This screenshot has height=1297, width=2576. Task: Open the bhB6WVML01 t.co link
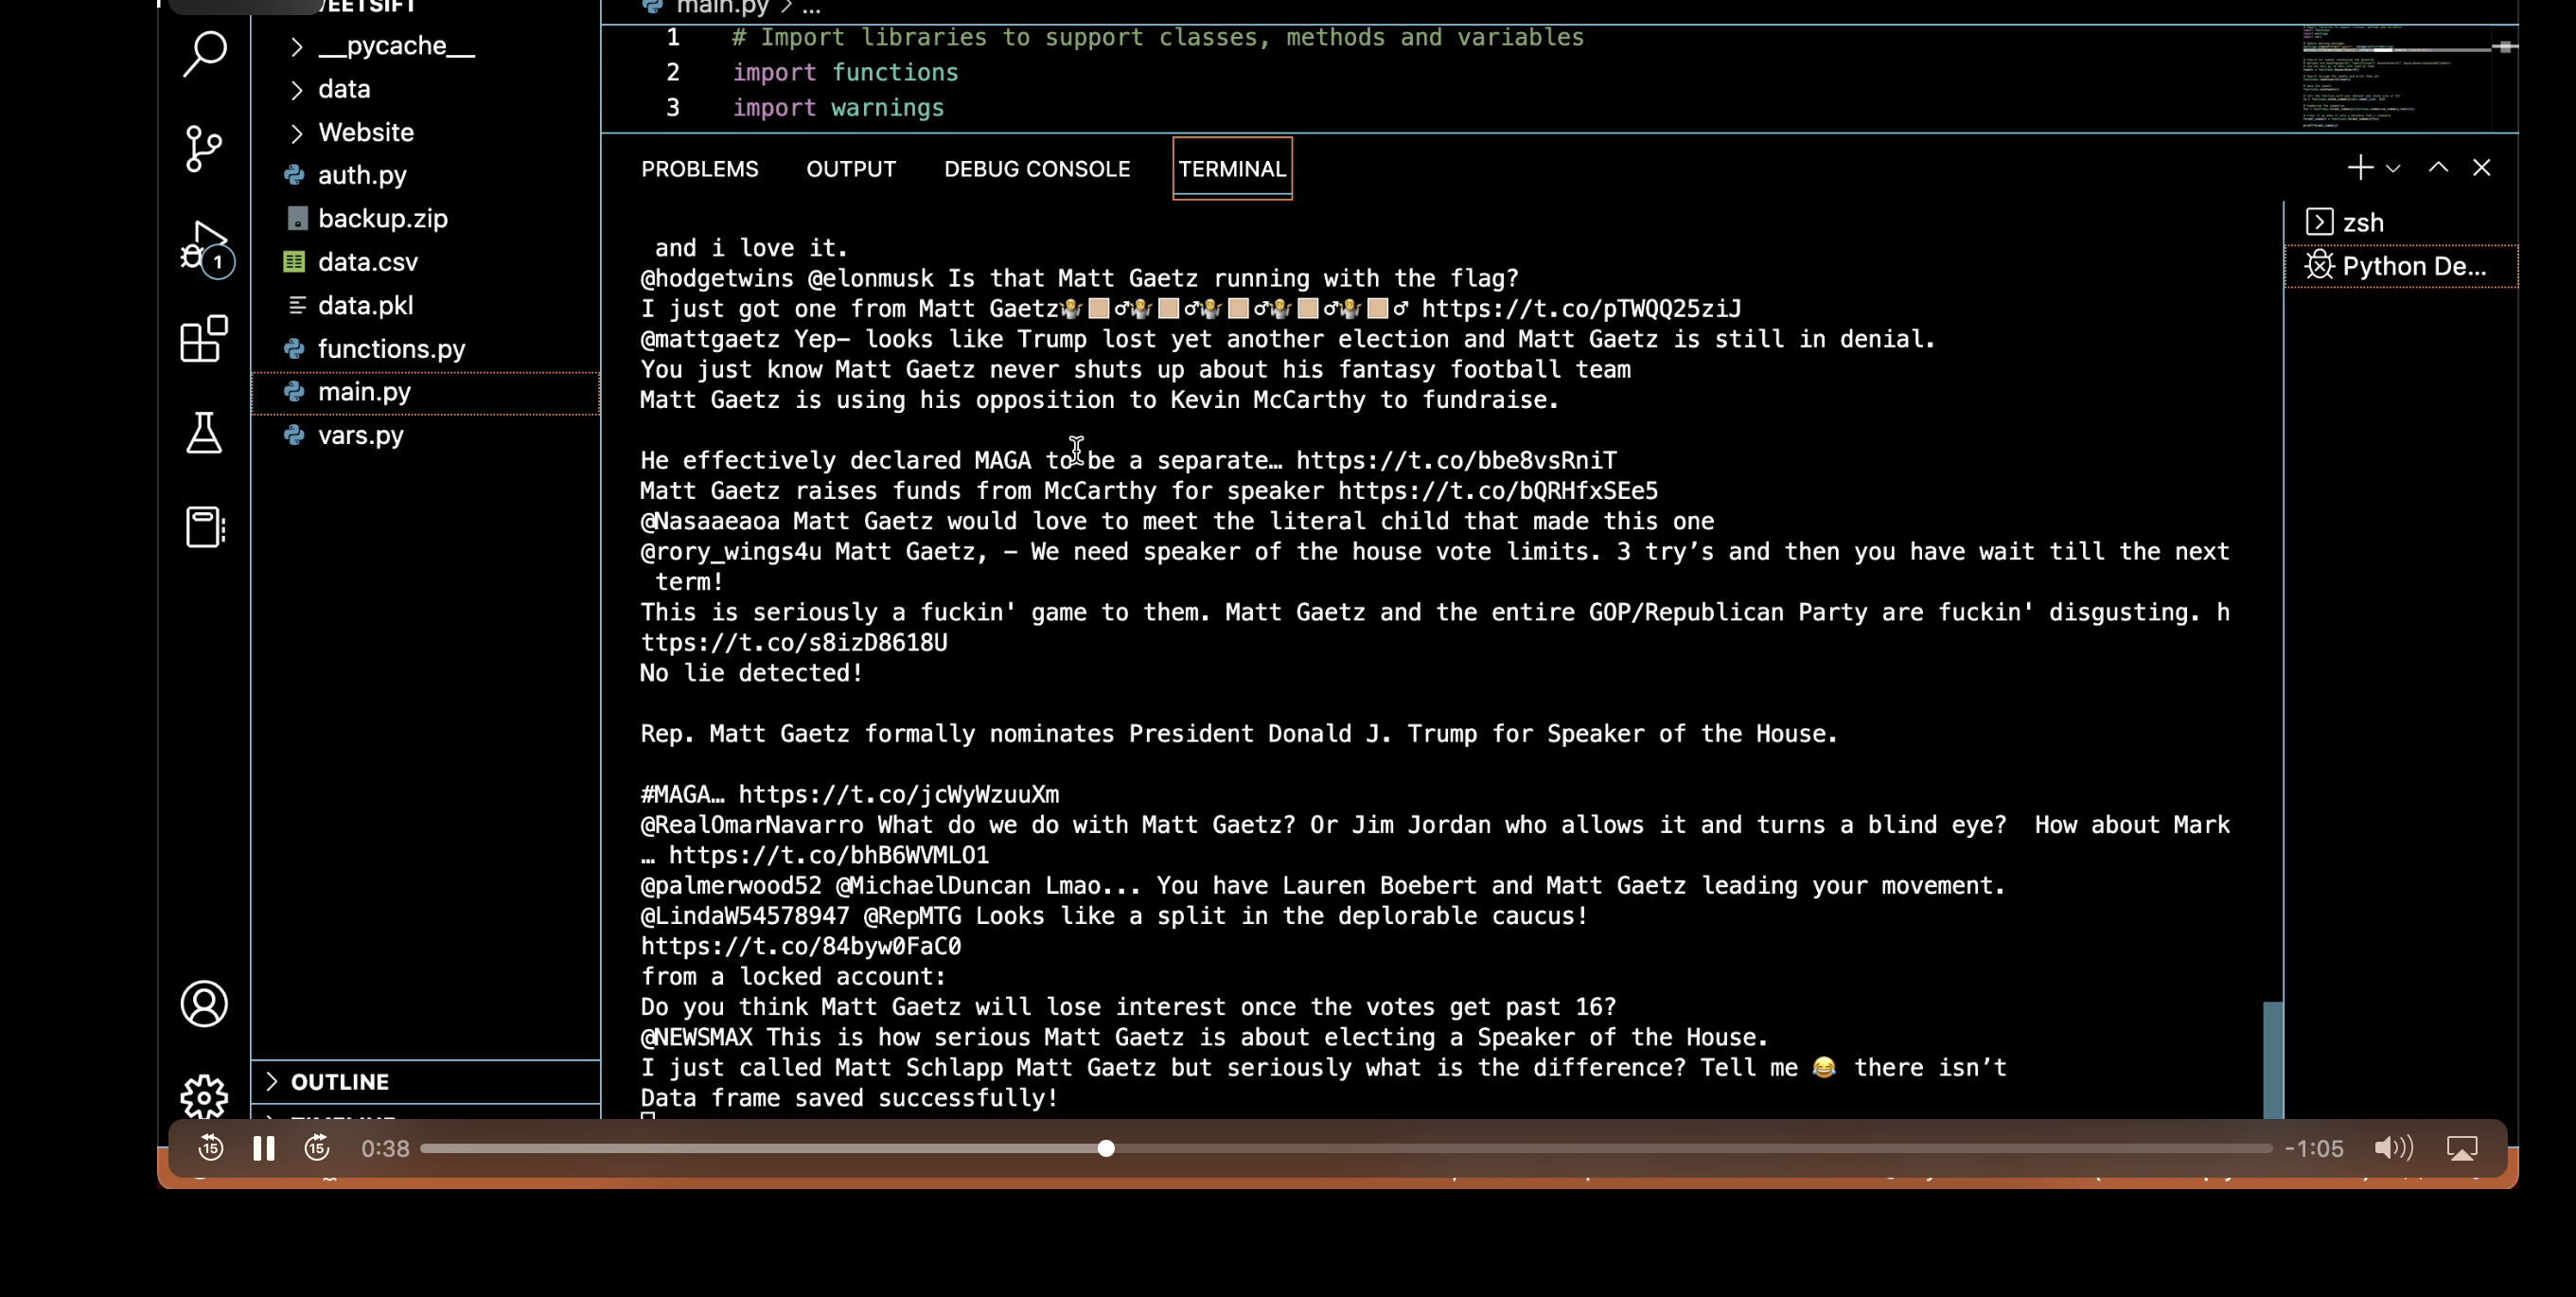click(x=828, y=856)
